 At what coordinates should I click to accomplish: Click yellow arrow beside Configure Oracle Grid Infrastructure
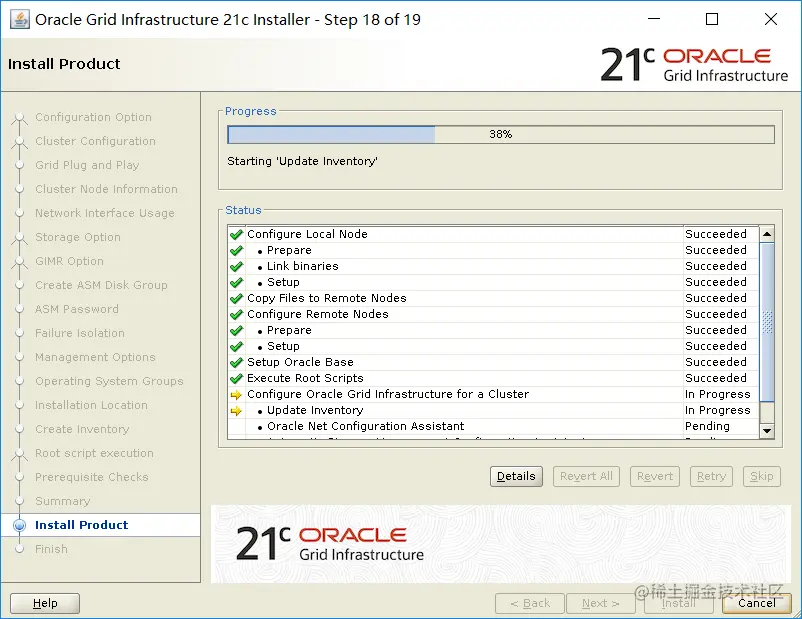click(x=236, y=395)
